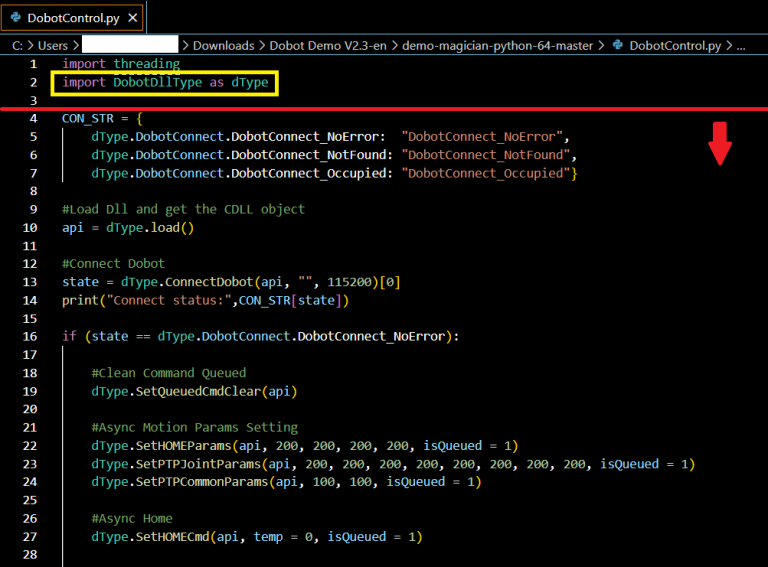The width and height of the screenshot is (768, 567).
Task: Open demo-magician-python-64-master breadcrumb
Action: (x=497, y=46)
